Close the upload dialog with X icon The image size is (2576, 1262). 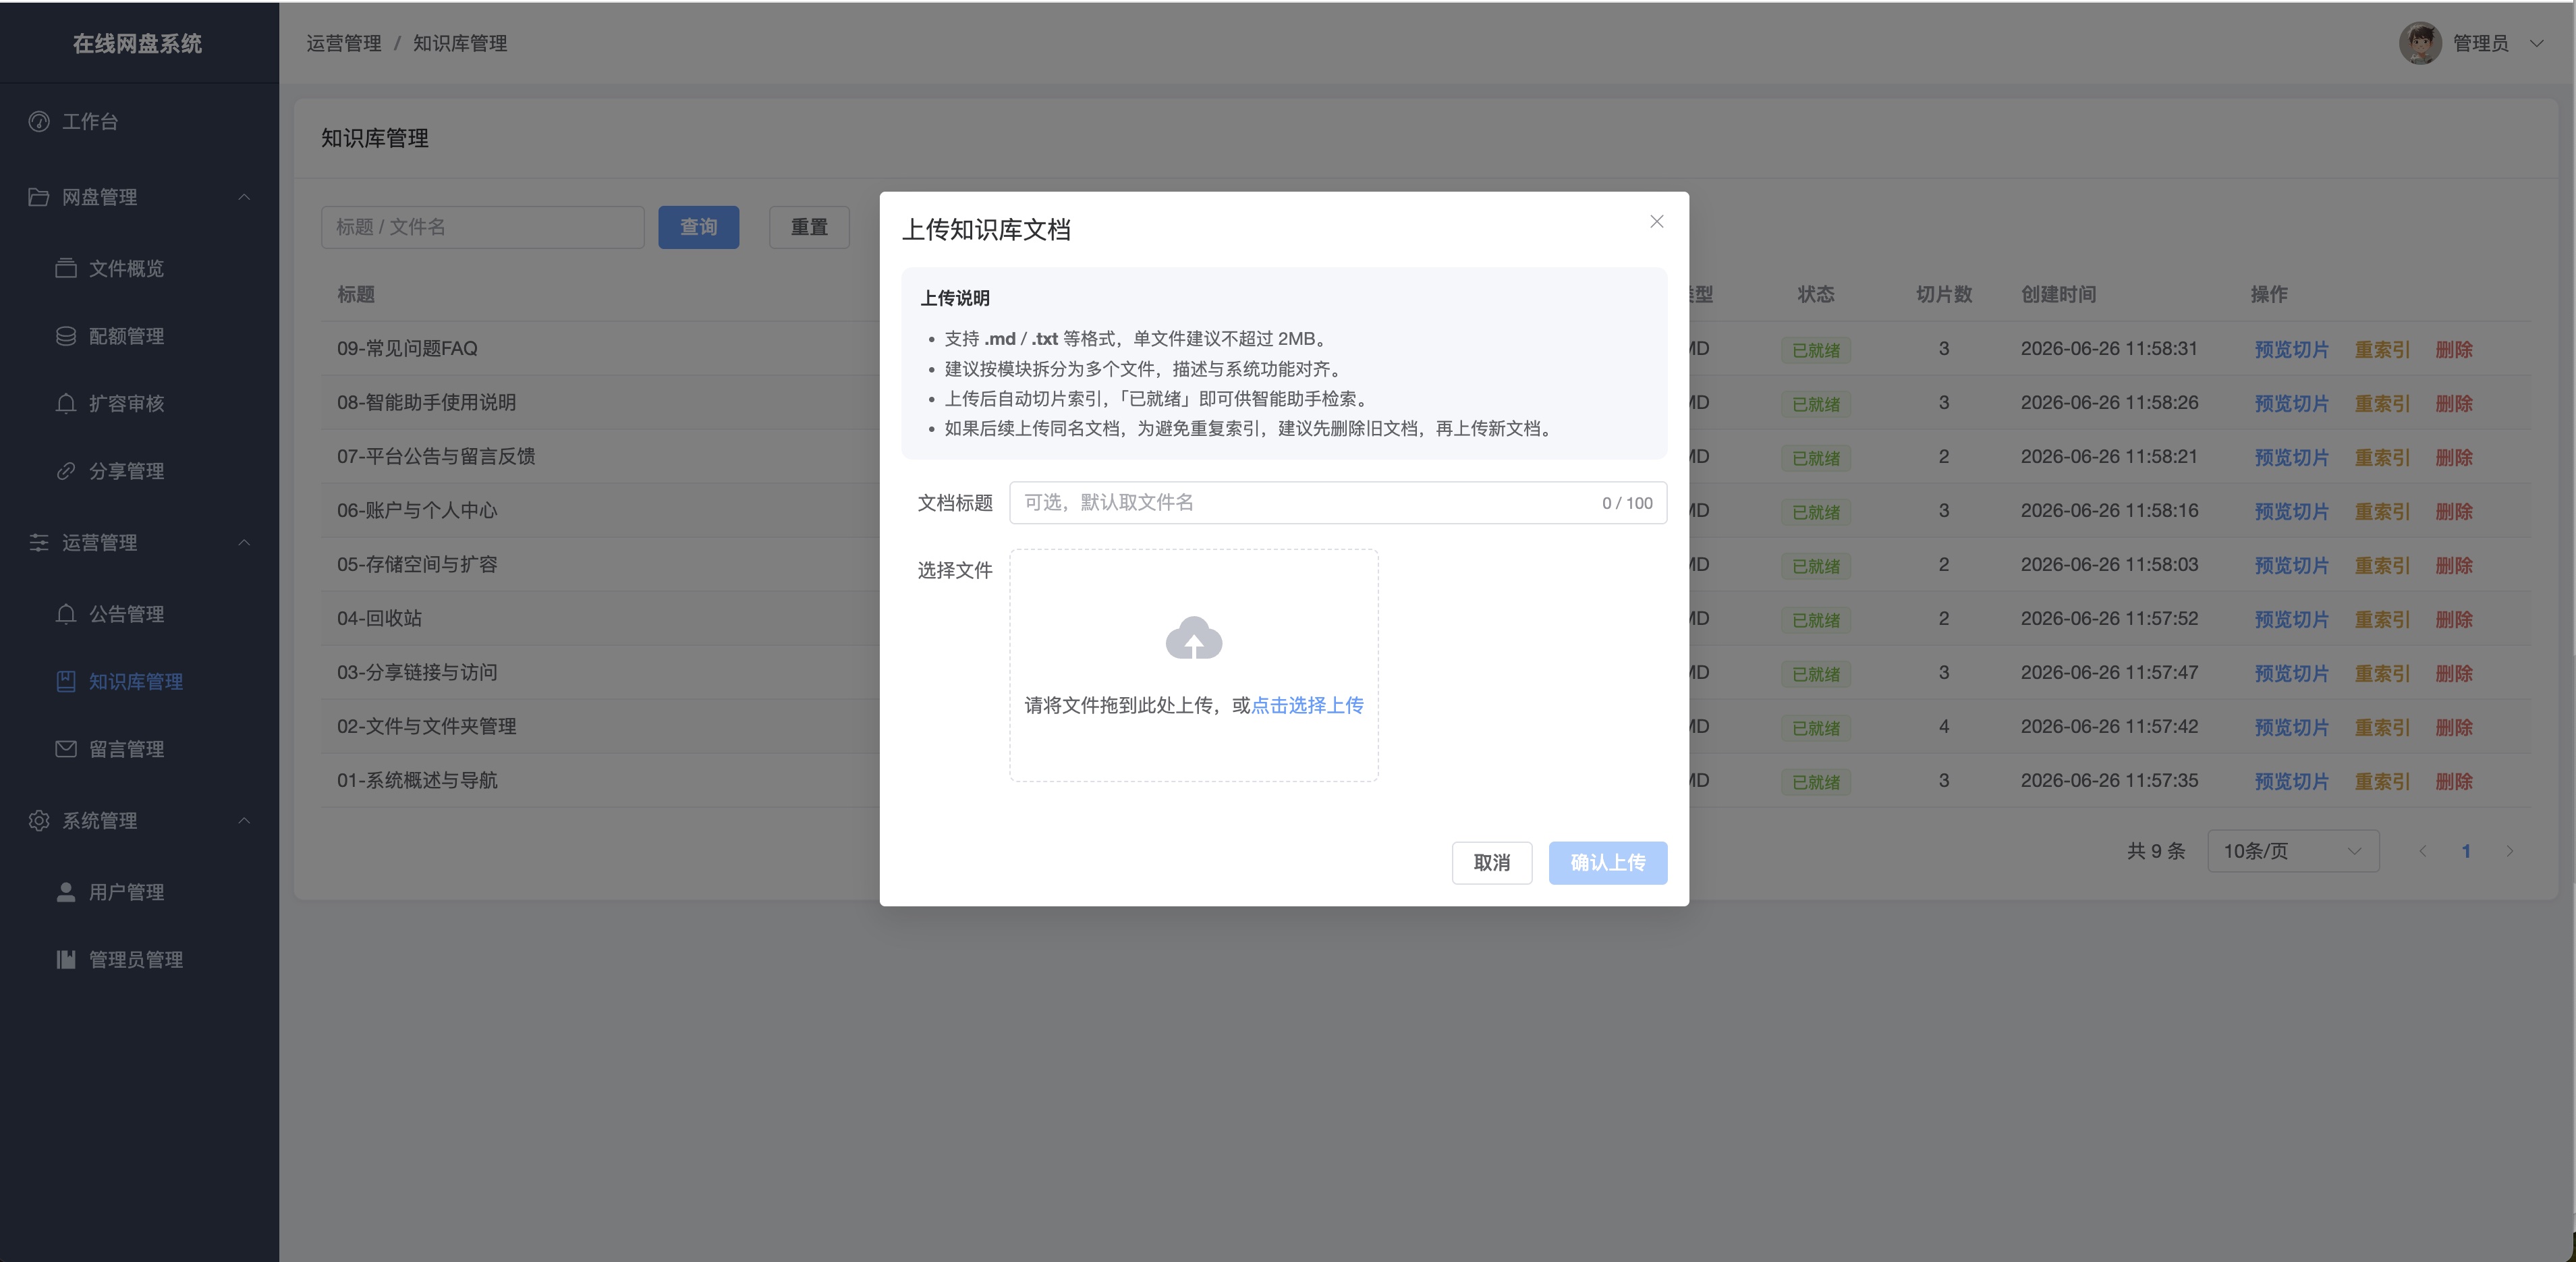click(1656, 221)
